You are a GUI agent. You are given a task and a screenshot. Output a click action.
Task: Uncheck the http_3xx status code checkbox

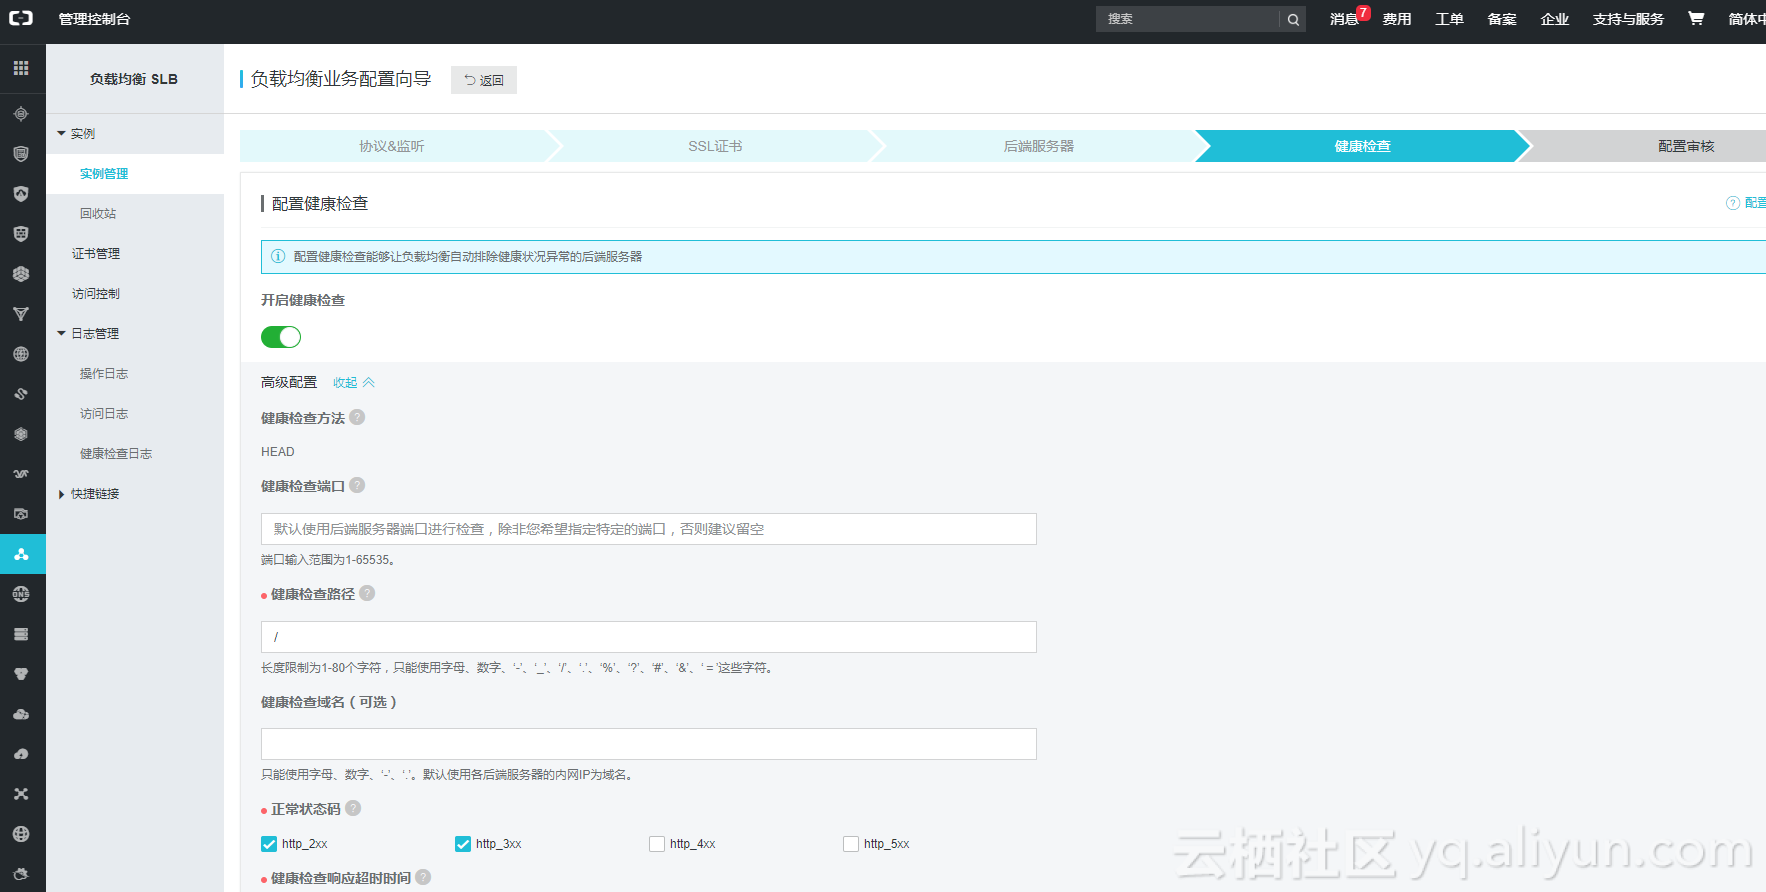463,844
